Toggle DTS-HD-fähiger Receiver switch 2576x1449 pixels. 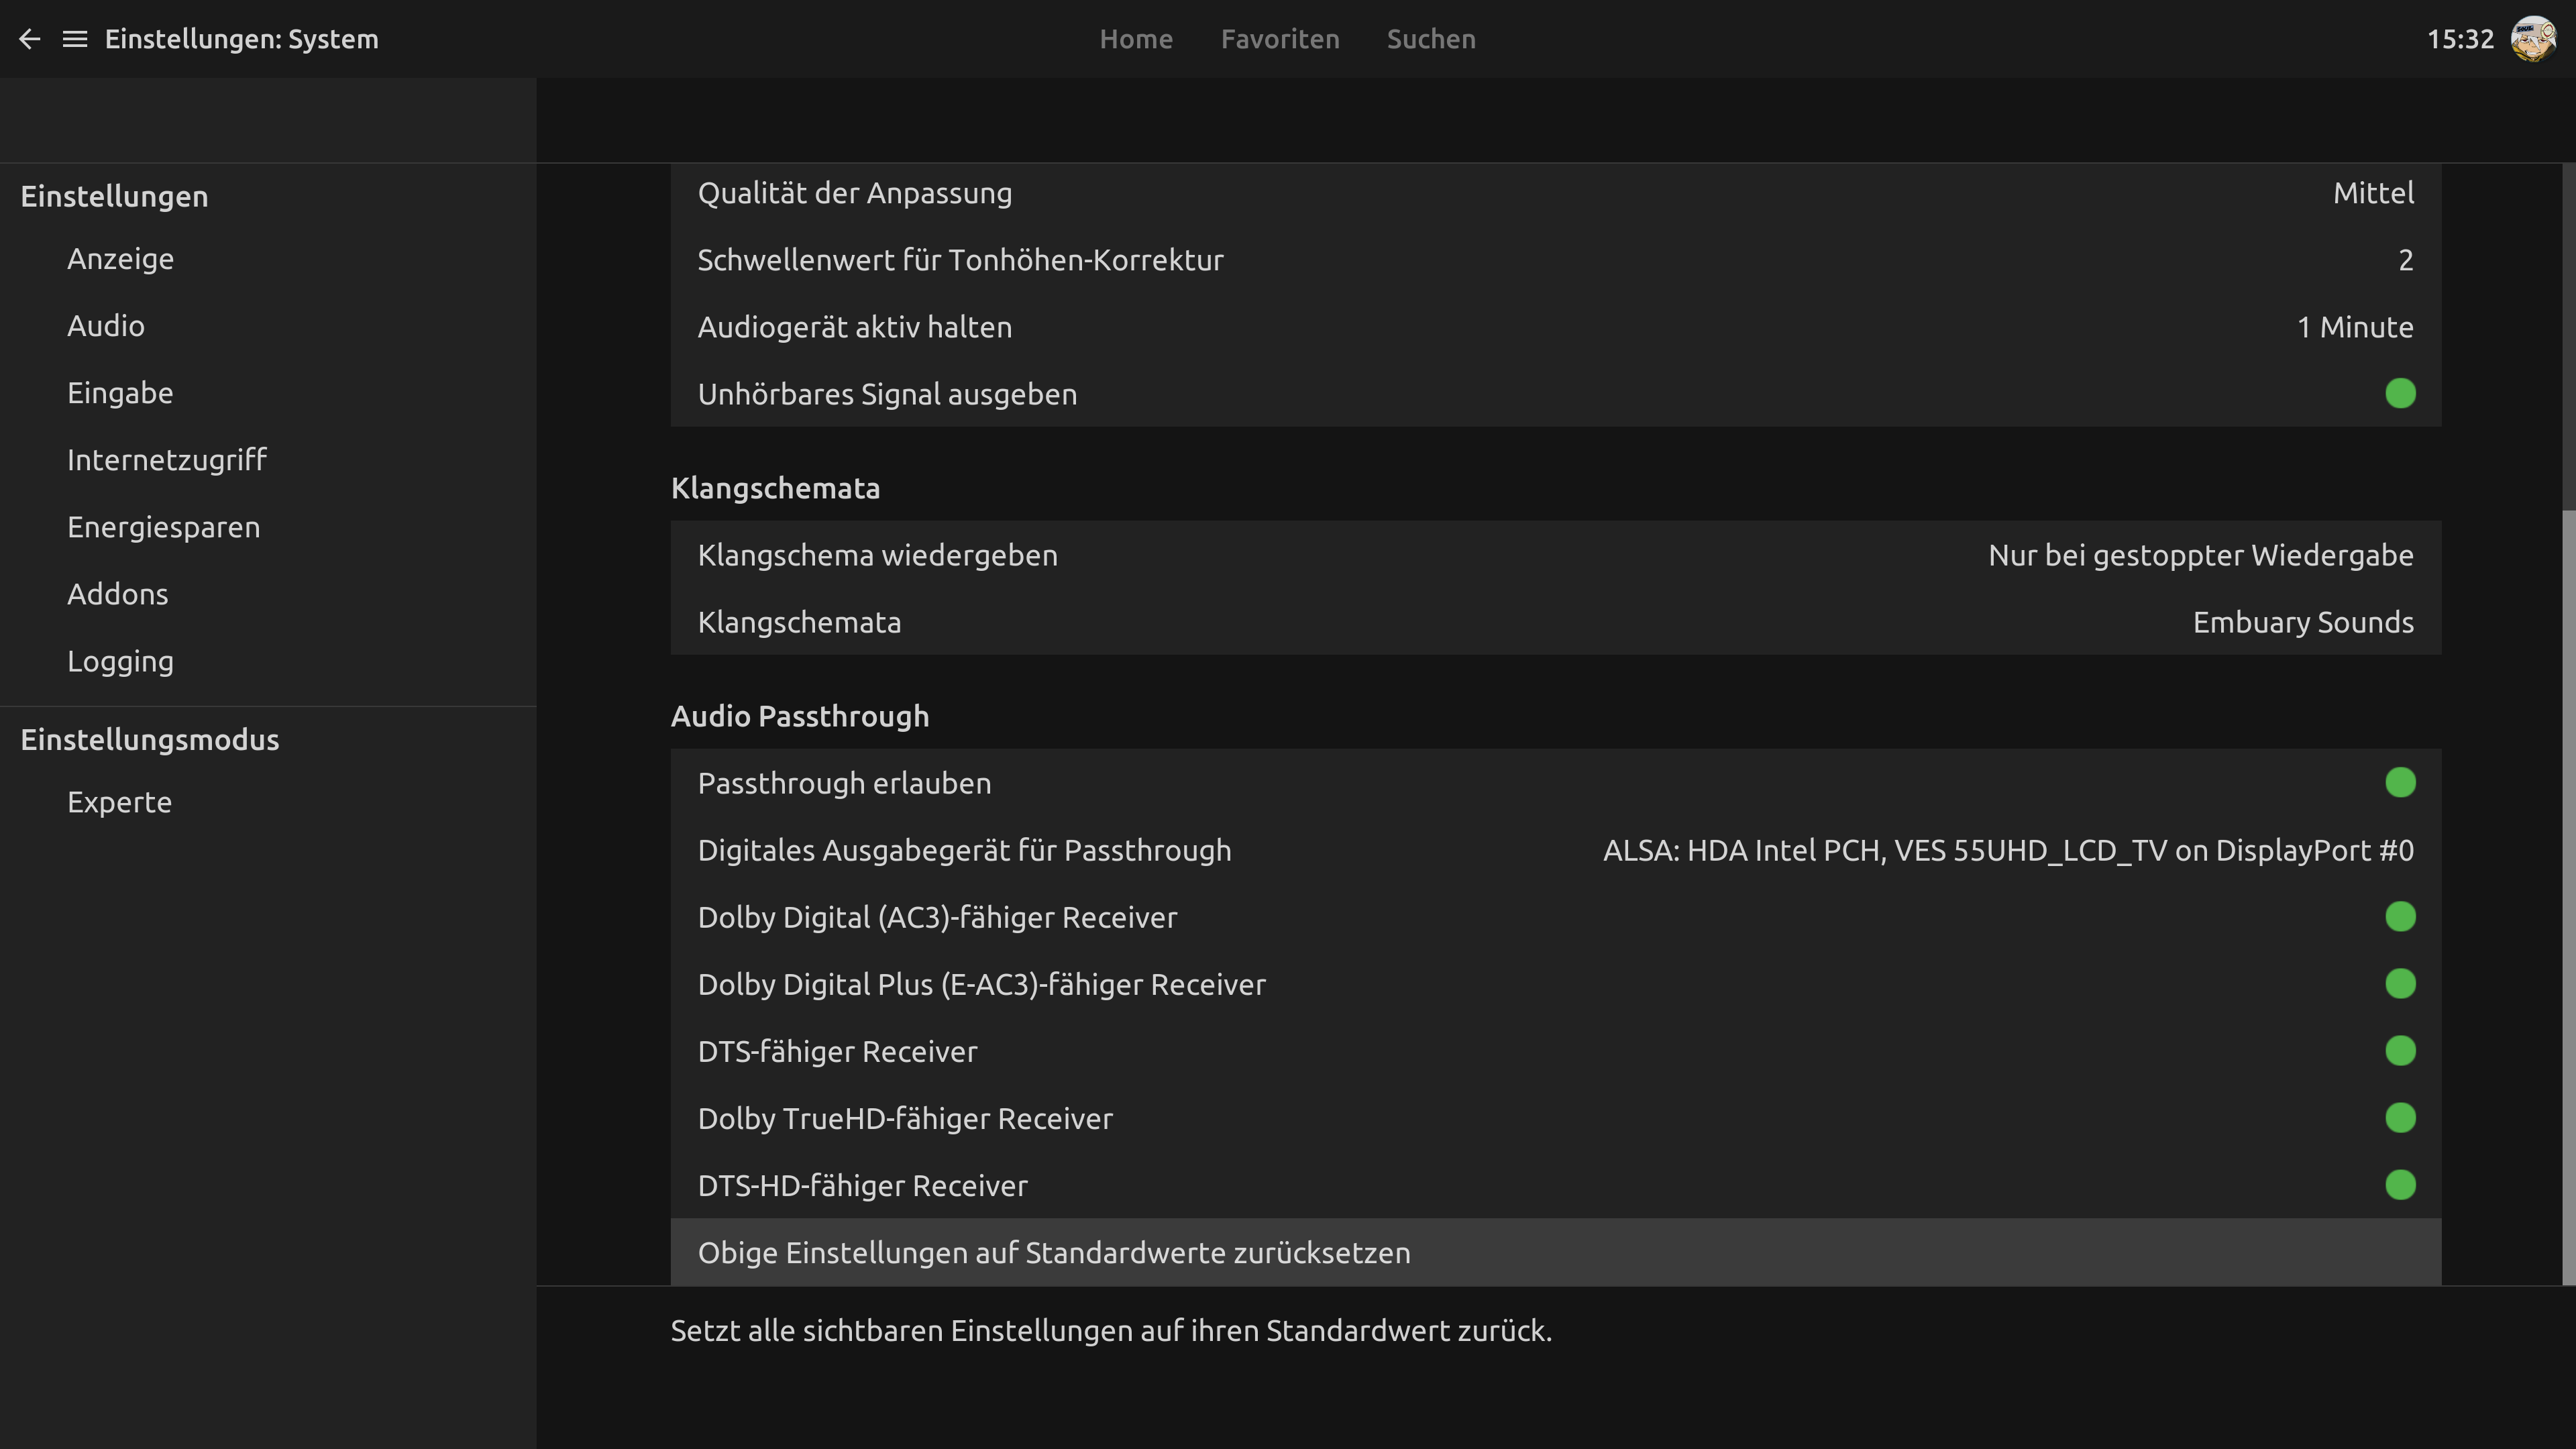(2400, 1185)
